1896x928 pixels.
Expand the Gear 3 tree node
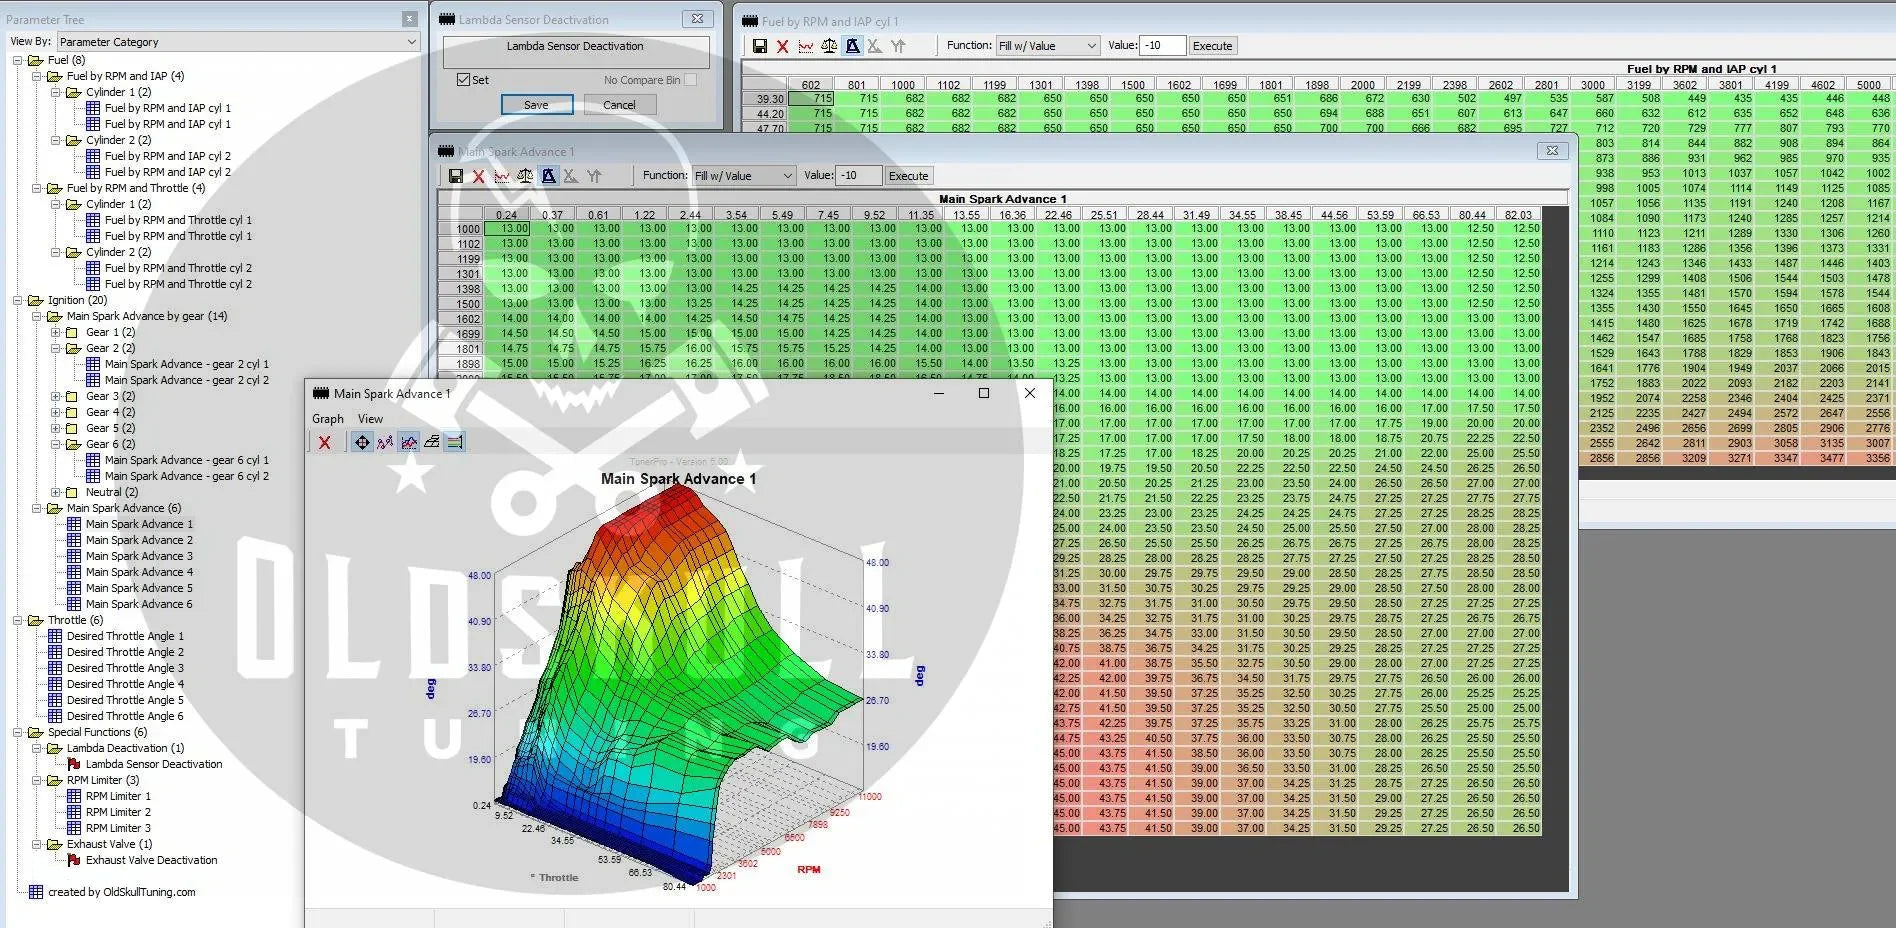coord(57,396)
